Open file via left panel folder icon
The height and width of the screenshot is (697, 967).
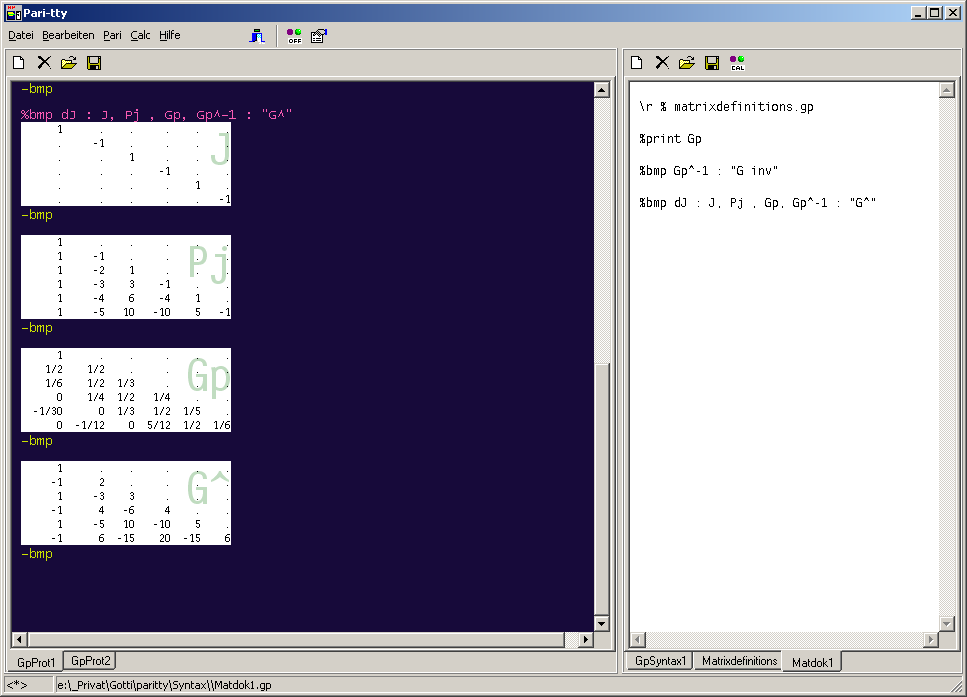click(69, 63)
